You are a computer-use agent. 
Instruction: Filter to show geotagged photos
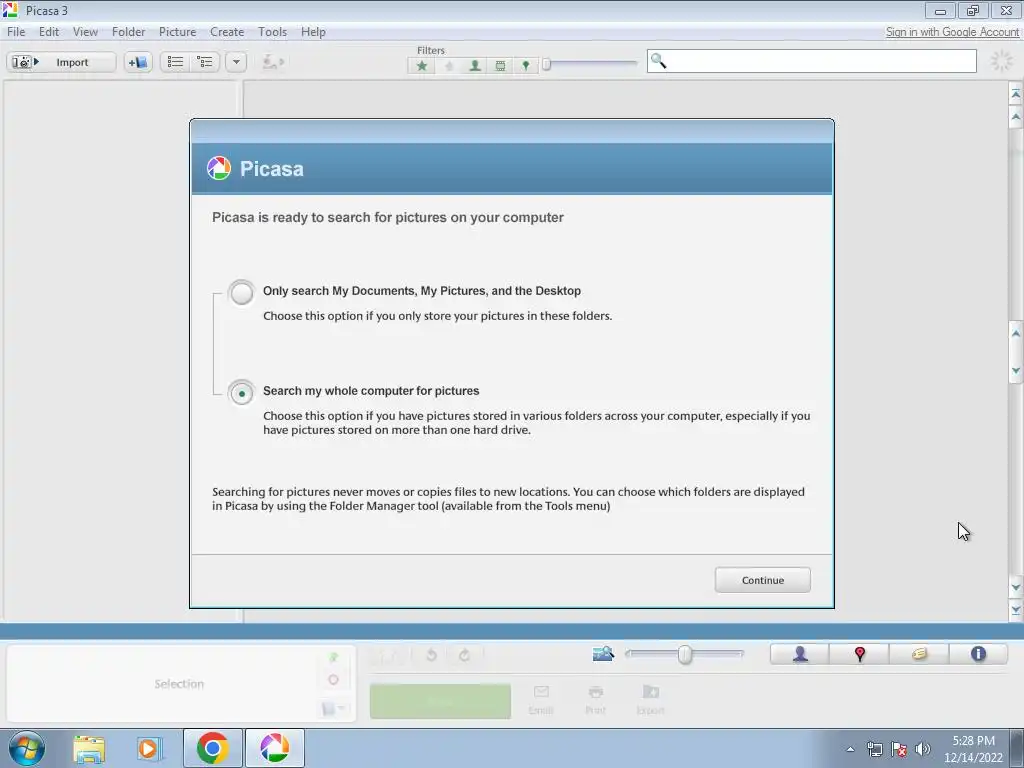point(526,65)
